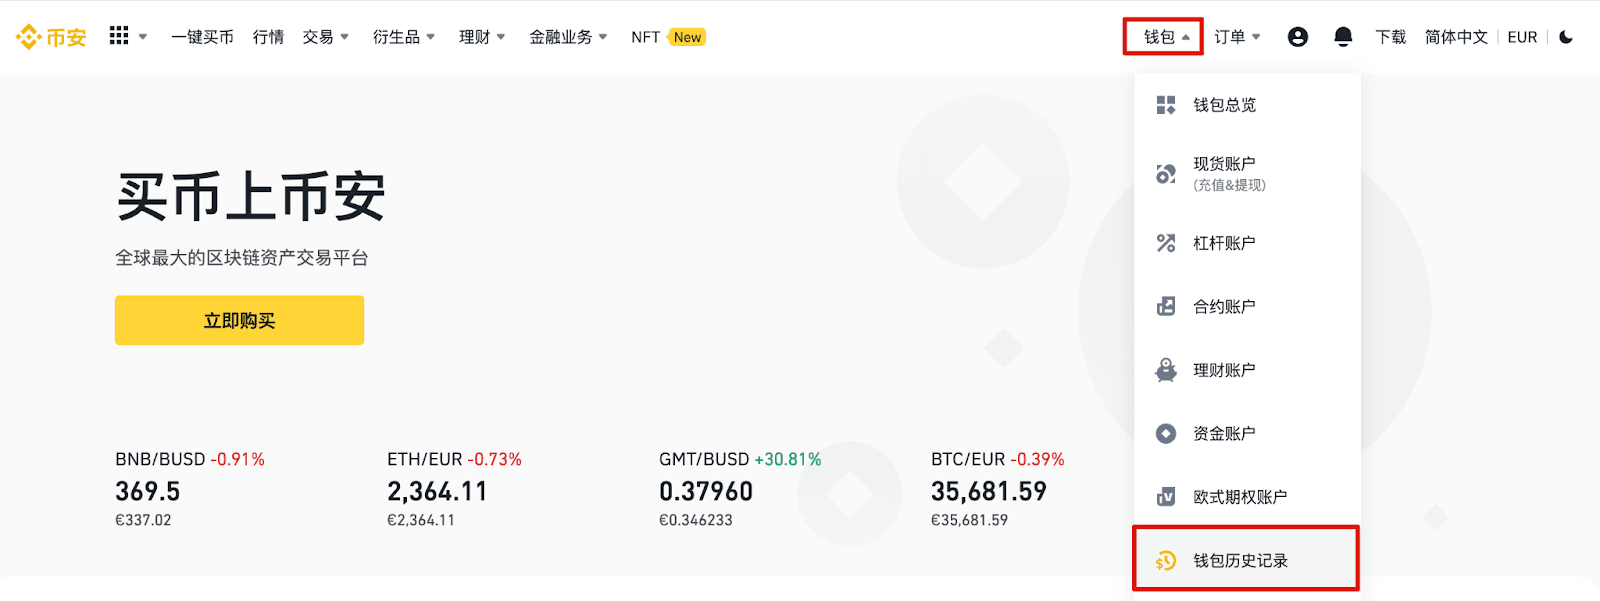Expand the 理财 dropdown
The image size is (1600, 601).
click(x=482, y=37)
